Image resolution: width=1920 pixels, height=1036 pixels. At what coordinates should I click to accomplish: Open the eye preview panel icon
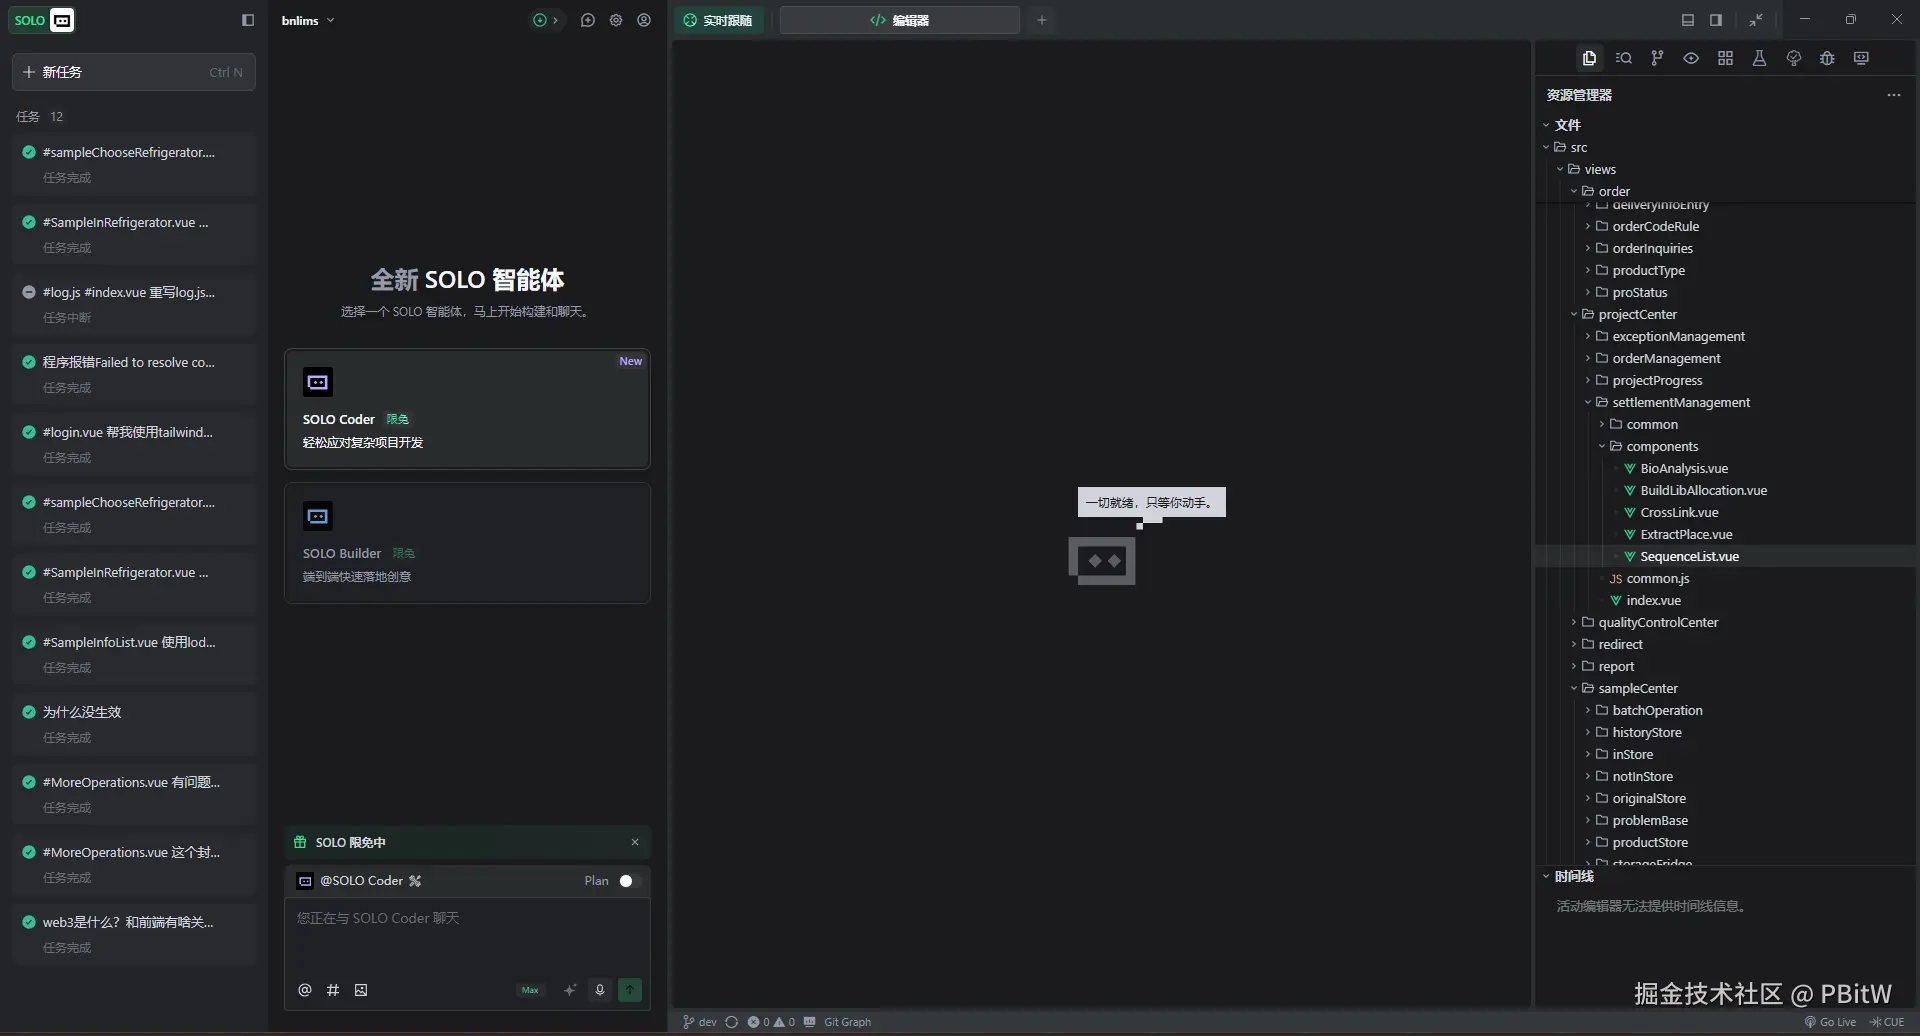[x=1691, y=58]
